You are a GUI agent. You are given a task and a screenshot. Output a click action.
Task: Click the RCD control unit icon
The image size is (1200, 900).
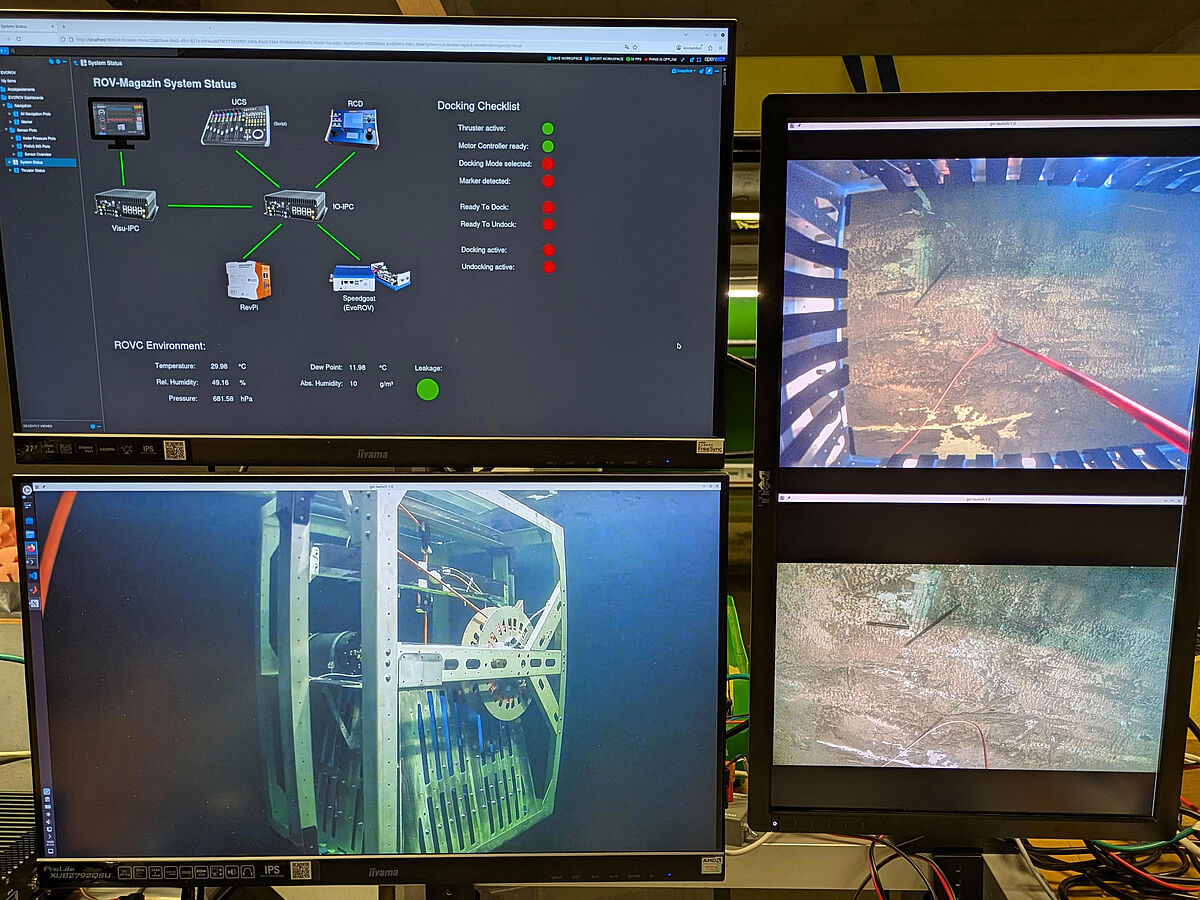tap(352, 129)
